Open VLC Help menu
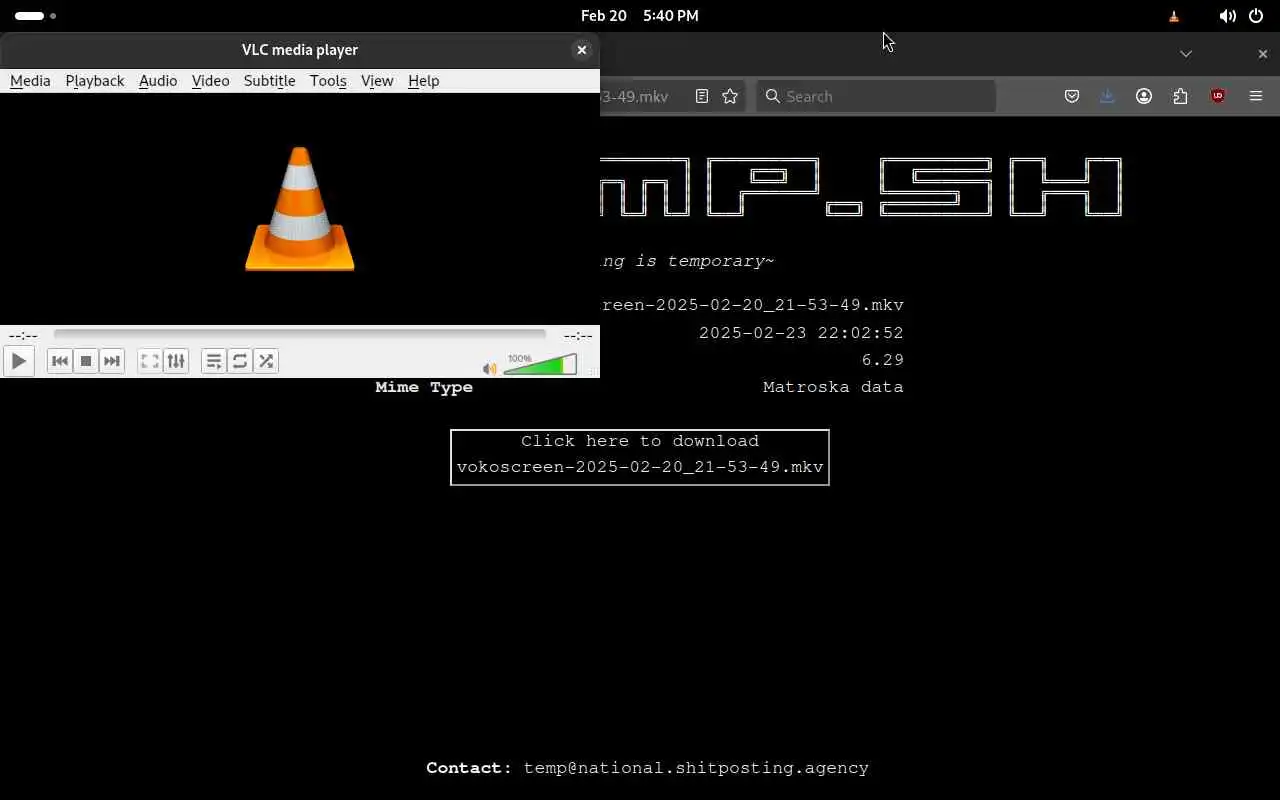The height and width of the screenshot is (800, 1280). point(424,81)
